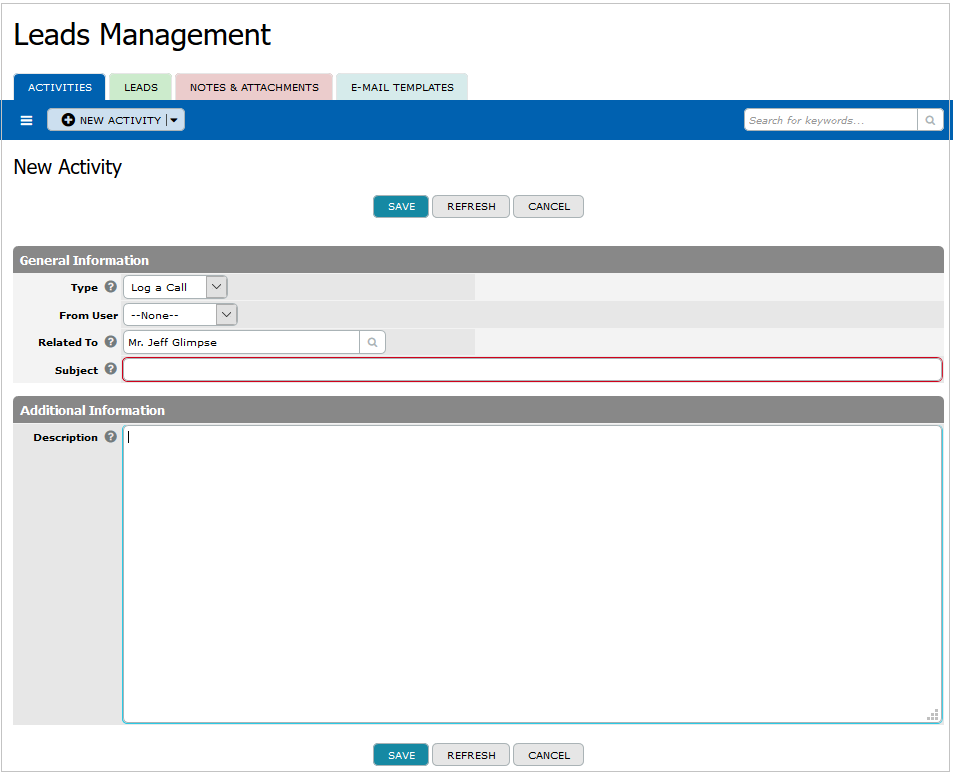Image resolution: width=953 pixels, height=777 pixels.
Task: Click the help icon beside Description
Action: click(x=111, y=437)
